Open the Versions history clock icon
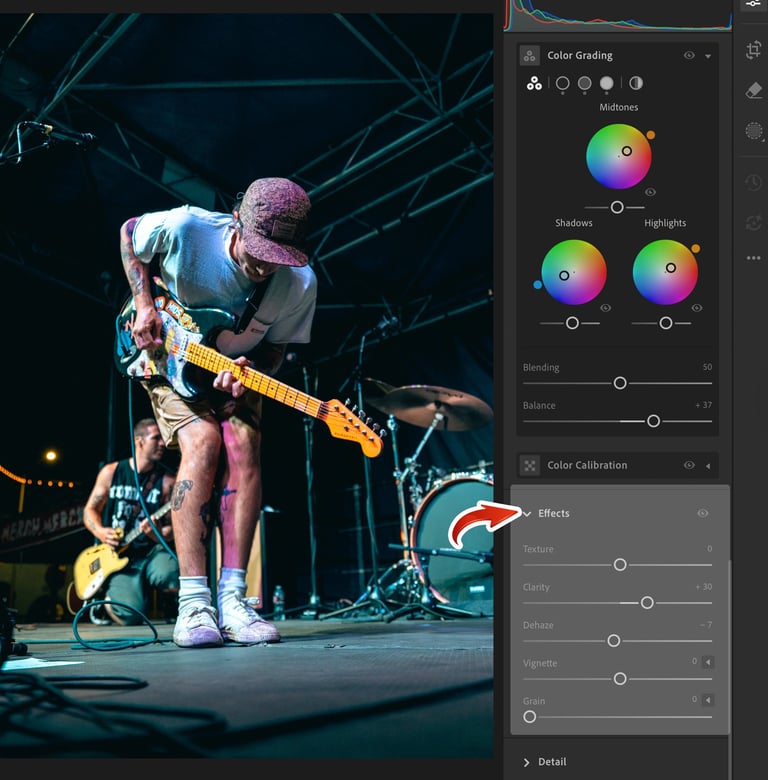The image size is (768, 780). (x=754, y=182)
